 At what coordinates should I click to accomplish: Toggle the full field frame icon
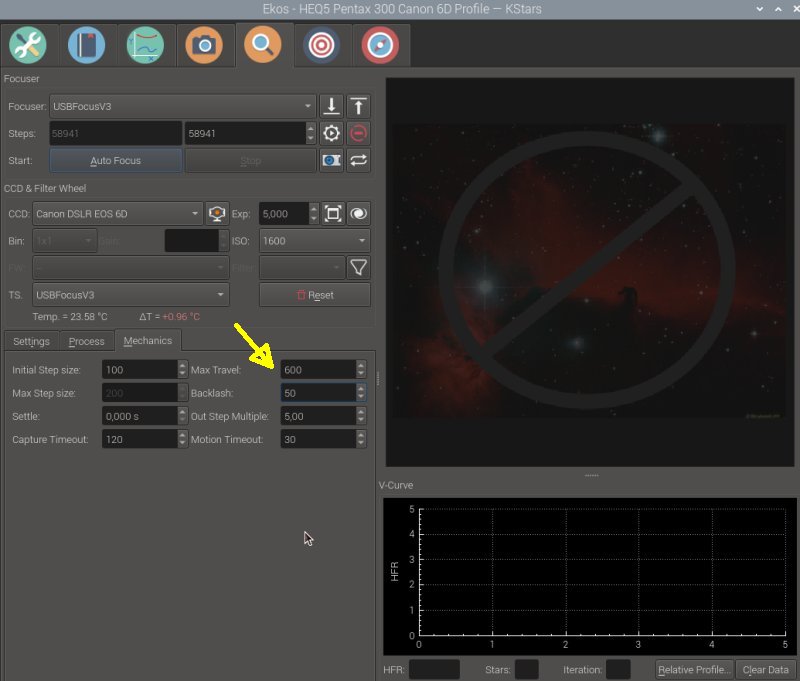click(x=333, y=214)
